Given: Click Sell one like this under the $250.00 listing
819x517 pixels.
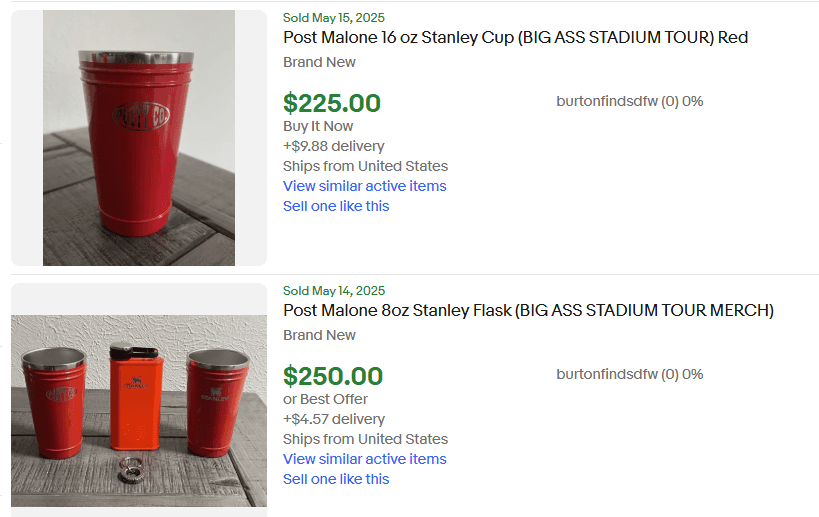Looking at the screenshot, I should [x=336, y=479].
